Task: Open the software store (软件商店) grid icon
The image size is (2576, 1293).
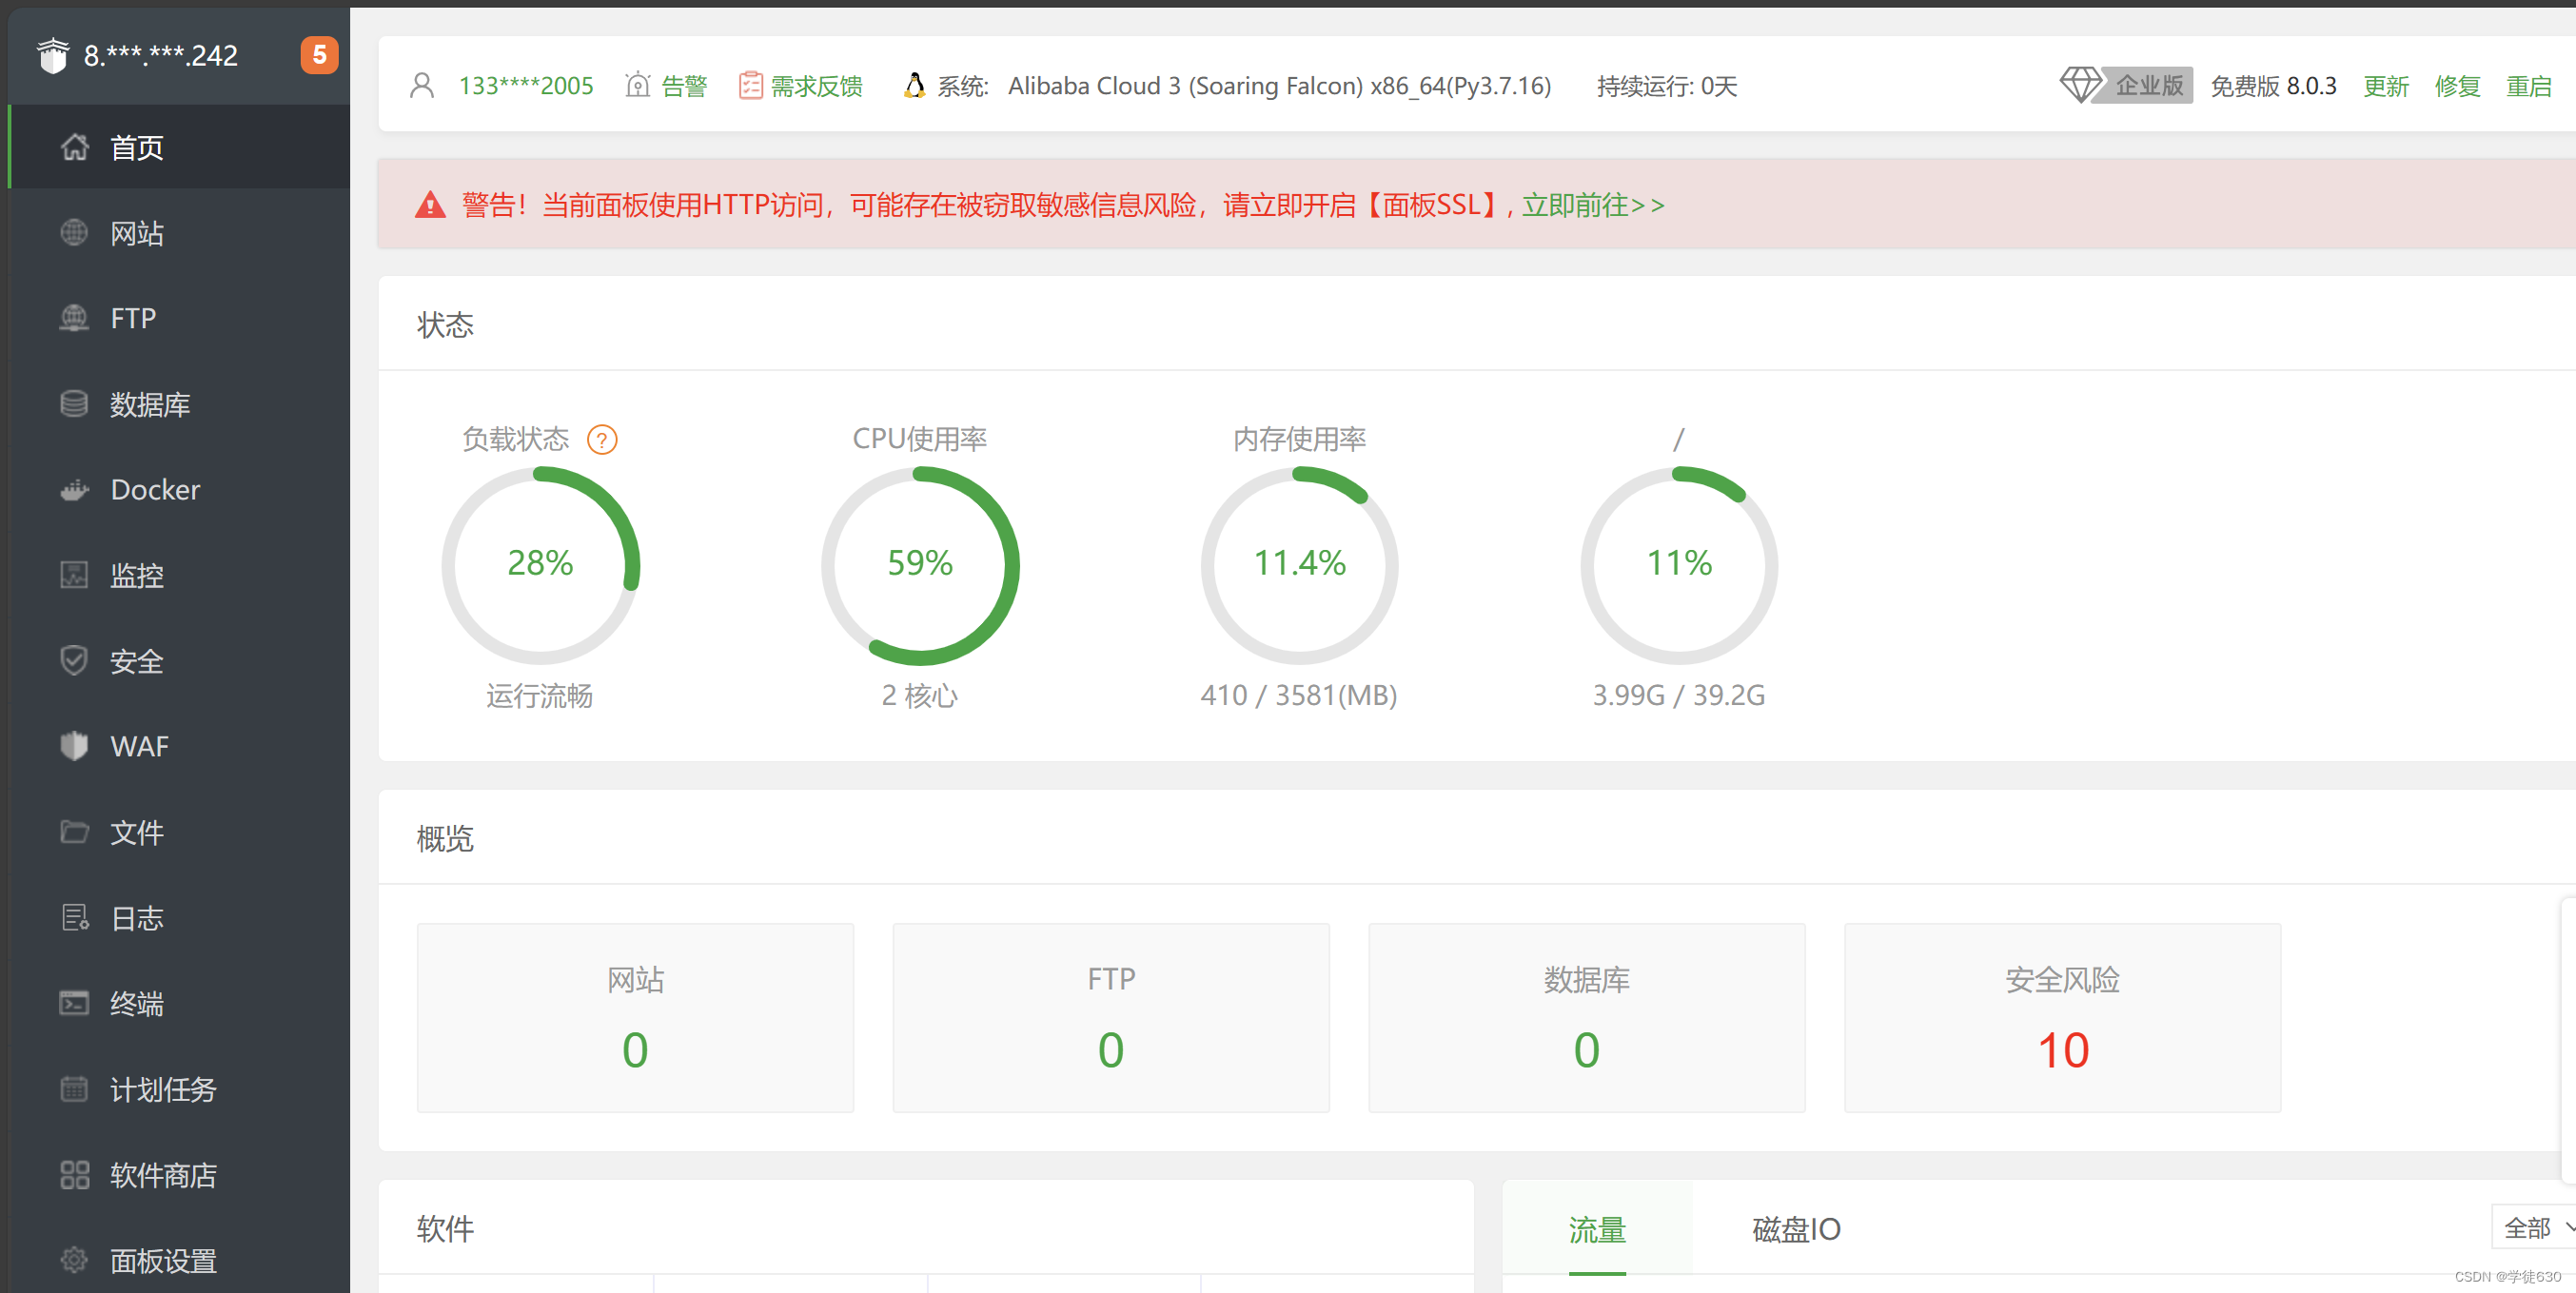Action: coord(74,1175)
